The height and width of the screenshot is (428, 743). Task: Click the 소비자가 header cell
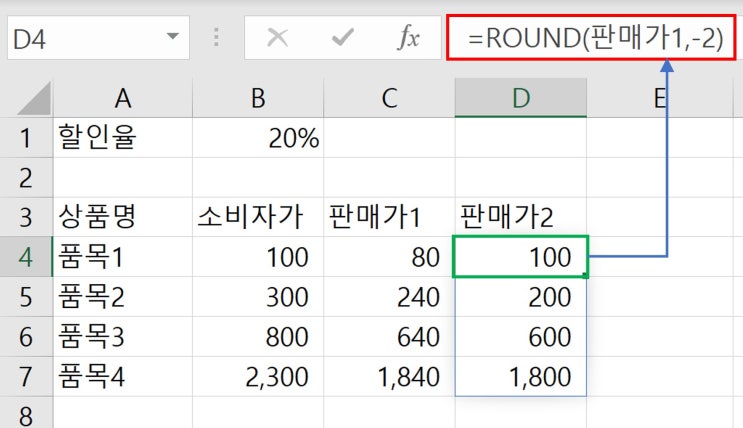(258, 218)
